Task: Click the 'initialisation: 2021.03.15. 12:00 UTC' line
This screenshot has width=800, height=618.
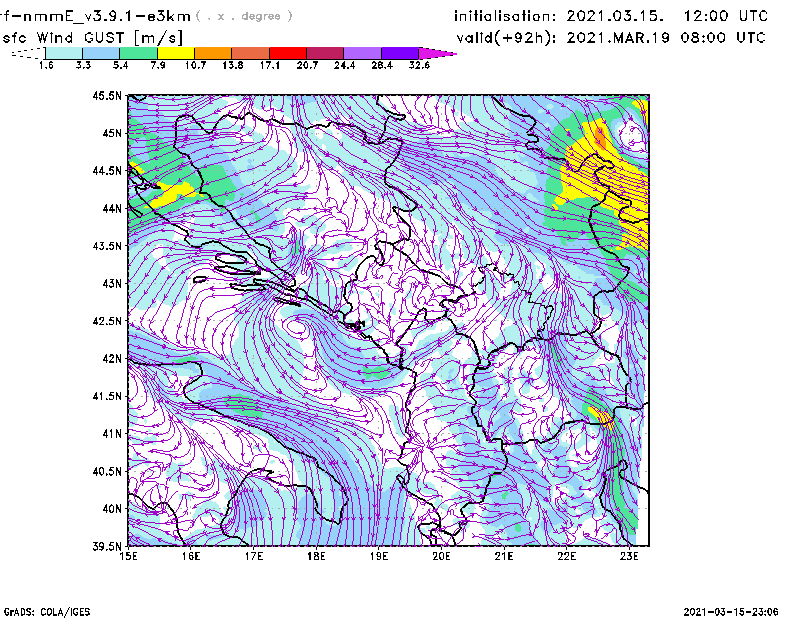Action: (611, 16)
